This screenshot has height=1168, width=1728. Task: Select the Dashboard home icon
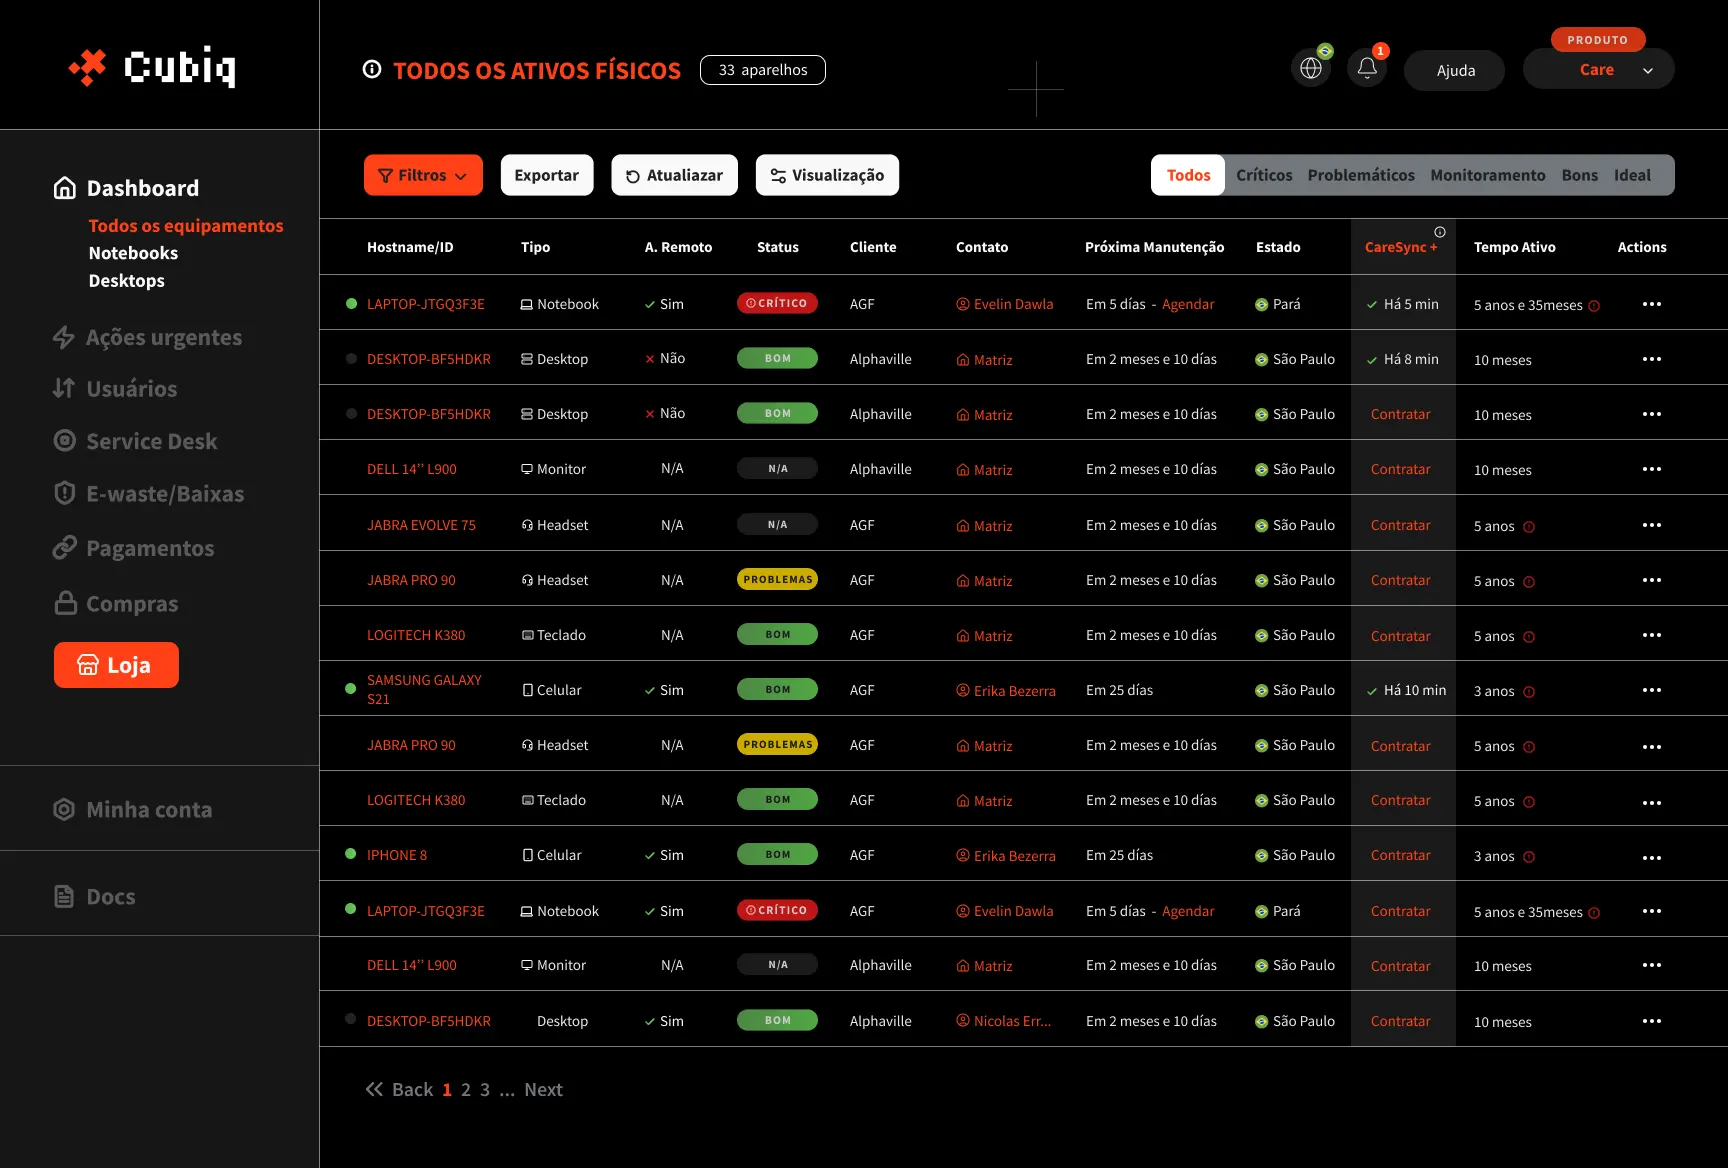(64, 187)
